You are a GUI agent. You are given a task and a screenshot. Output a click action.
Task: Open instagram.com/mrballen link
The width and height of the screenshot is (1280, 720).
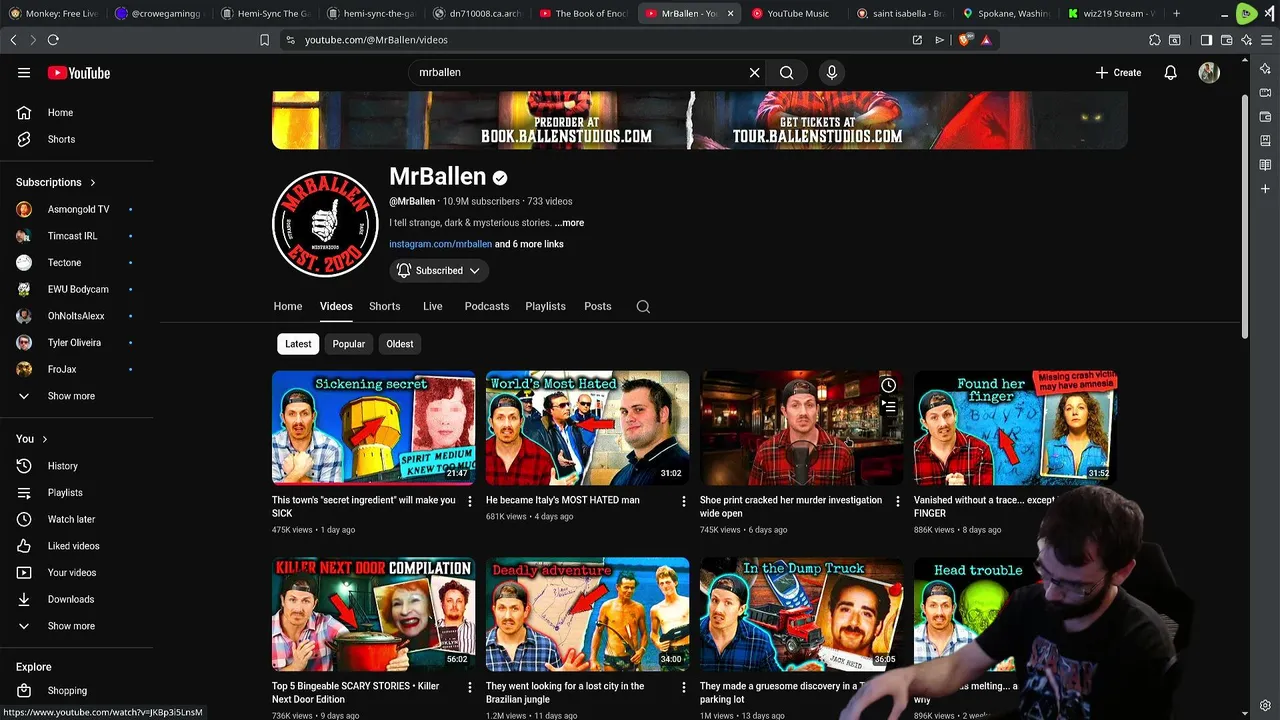pyautogui.click(x=440, y=244)
